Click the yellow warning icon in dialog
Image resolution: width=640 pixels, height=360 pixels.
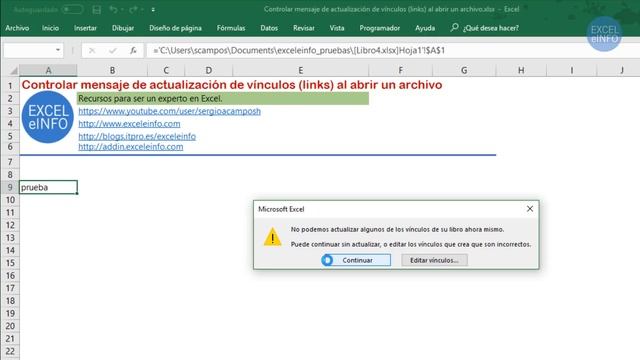point(272,237)
